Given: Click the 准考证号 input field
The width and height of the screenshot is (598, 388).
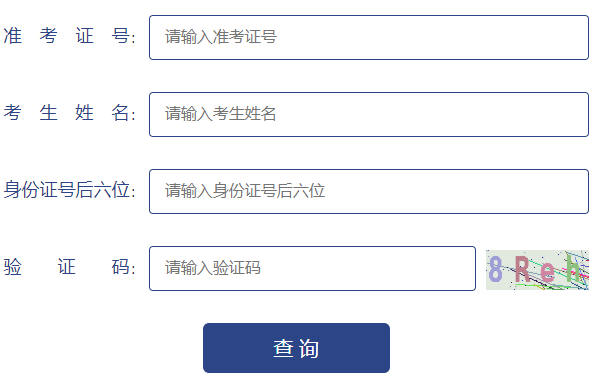Looking at the screenshot, I should pyautogui.click(x=369, y=37).
